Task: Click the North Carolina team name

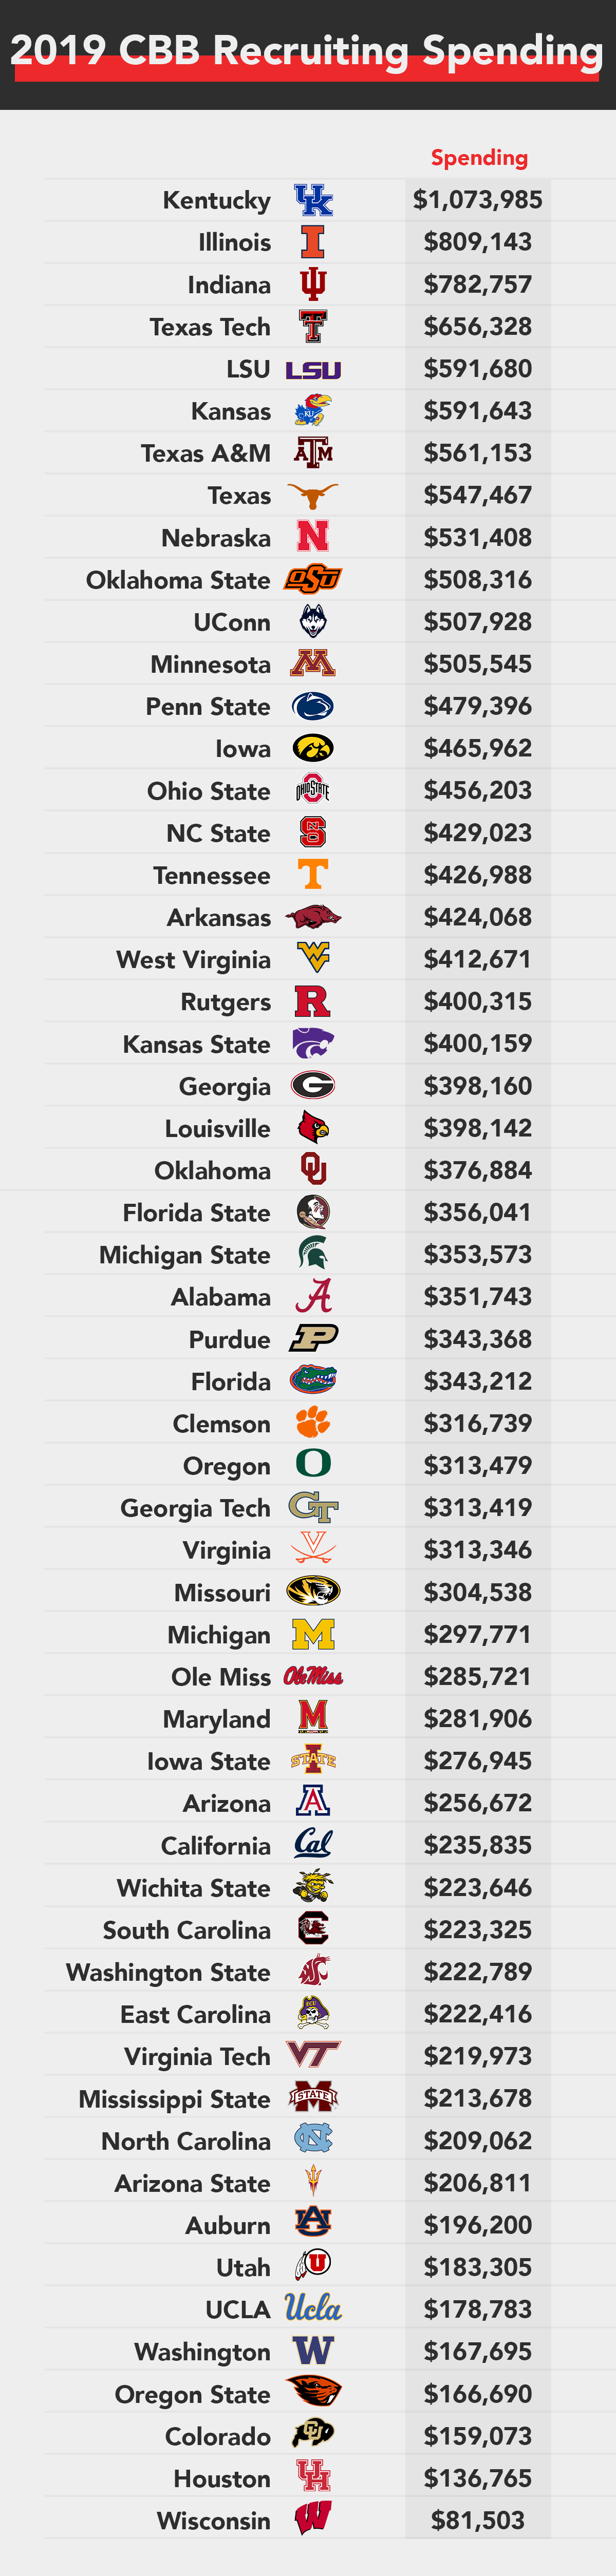Action: (186, 2141)
